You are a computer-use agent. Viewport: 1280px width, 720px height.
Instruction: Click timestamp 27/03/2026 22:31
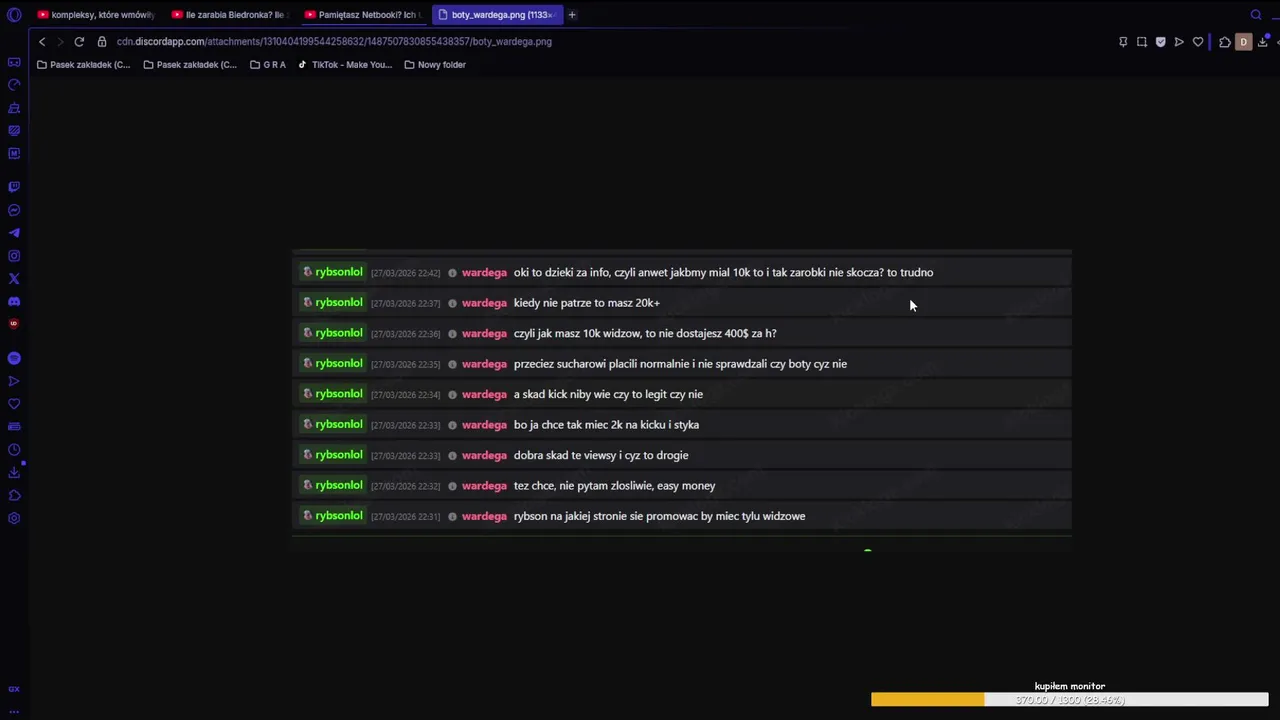pos(405,517)
